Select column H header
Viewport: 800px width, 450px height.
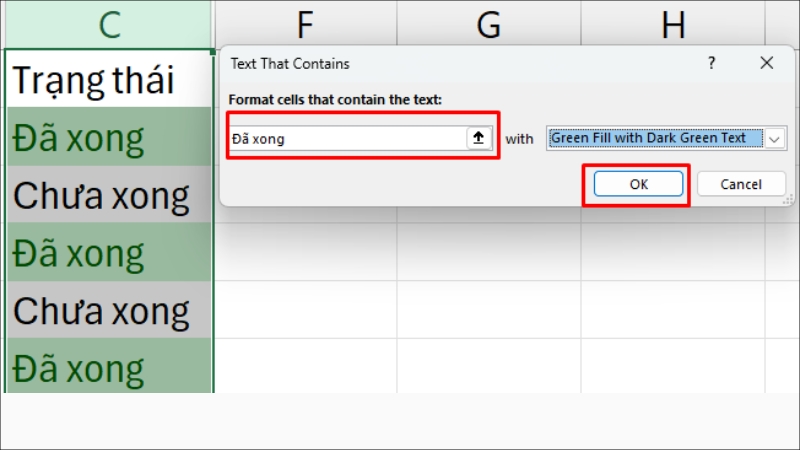[673, 24]
